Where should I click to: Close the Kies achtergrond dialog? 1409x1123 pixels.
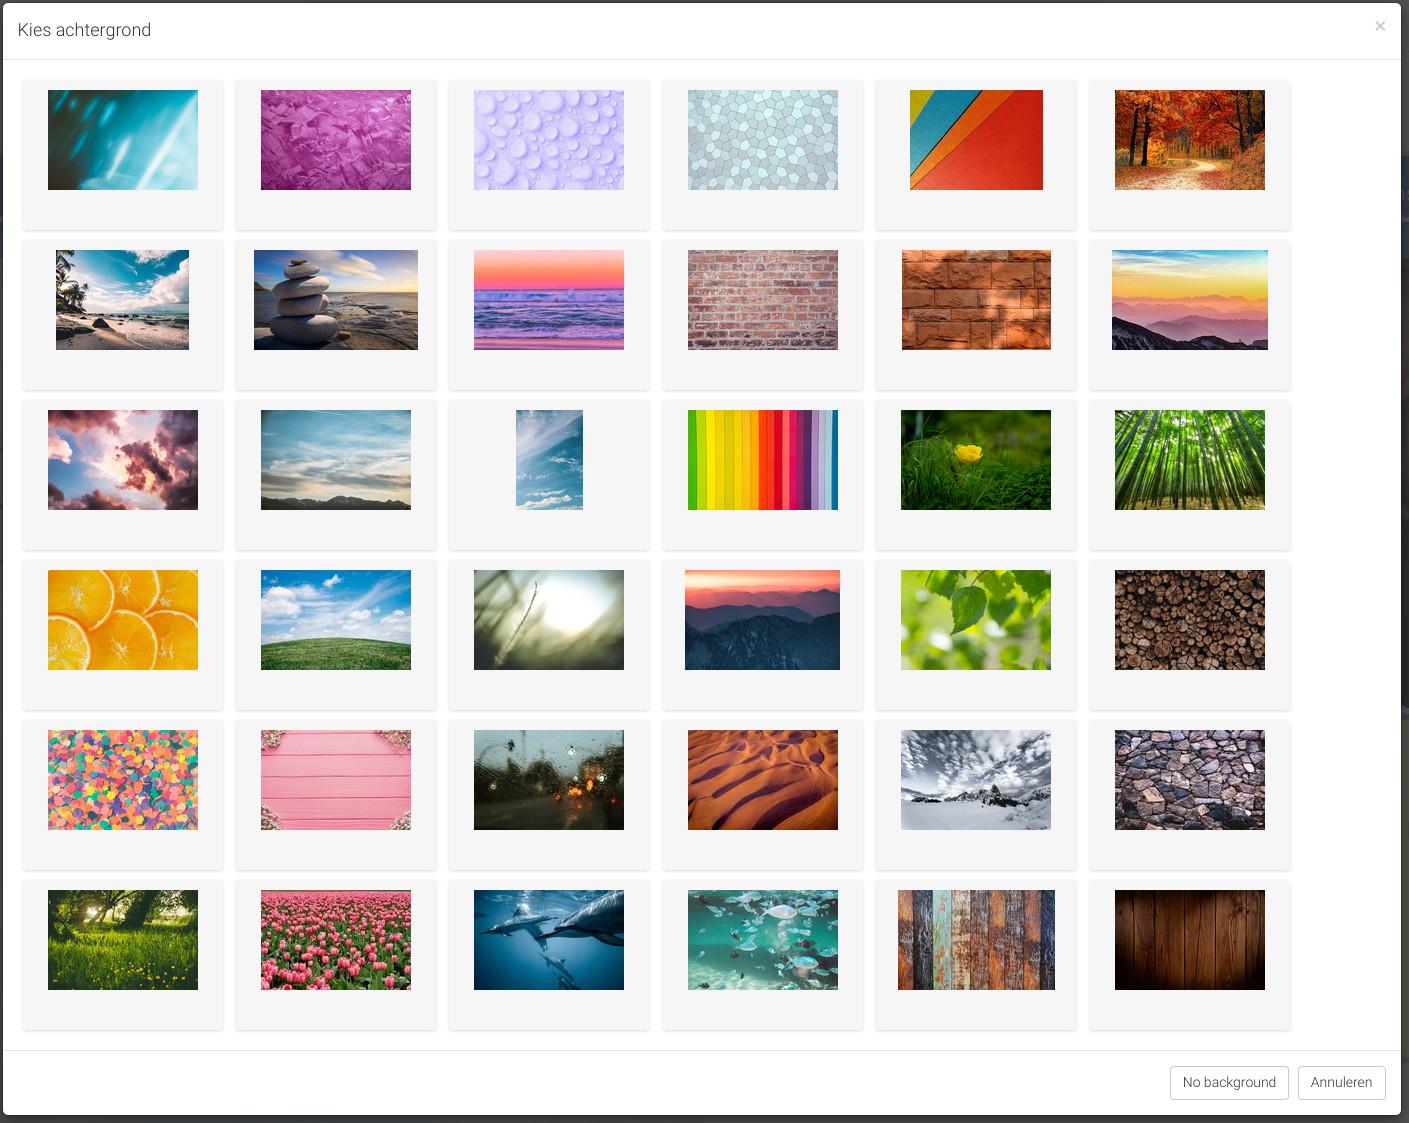click(x=1380, y=27)
